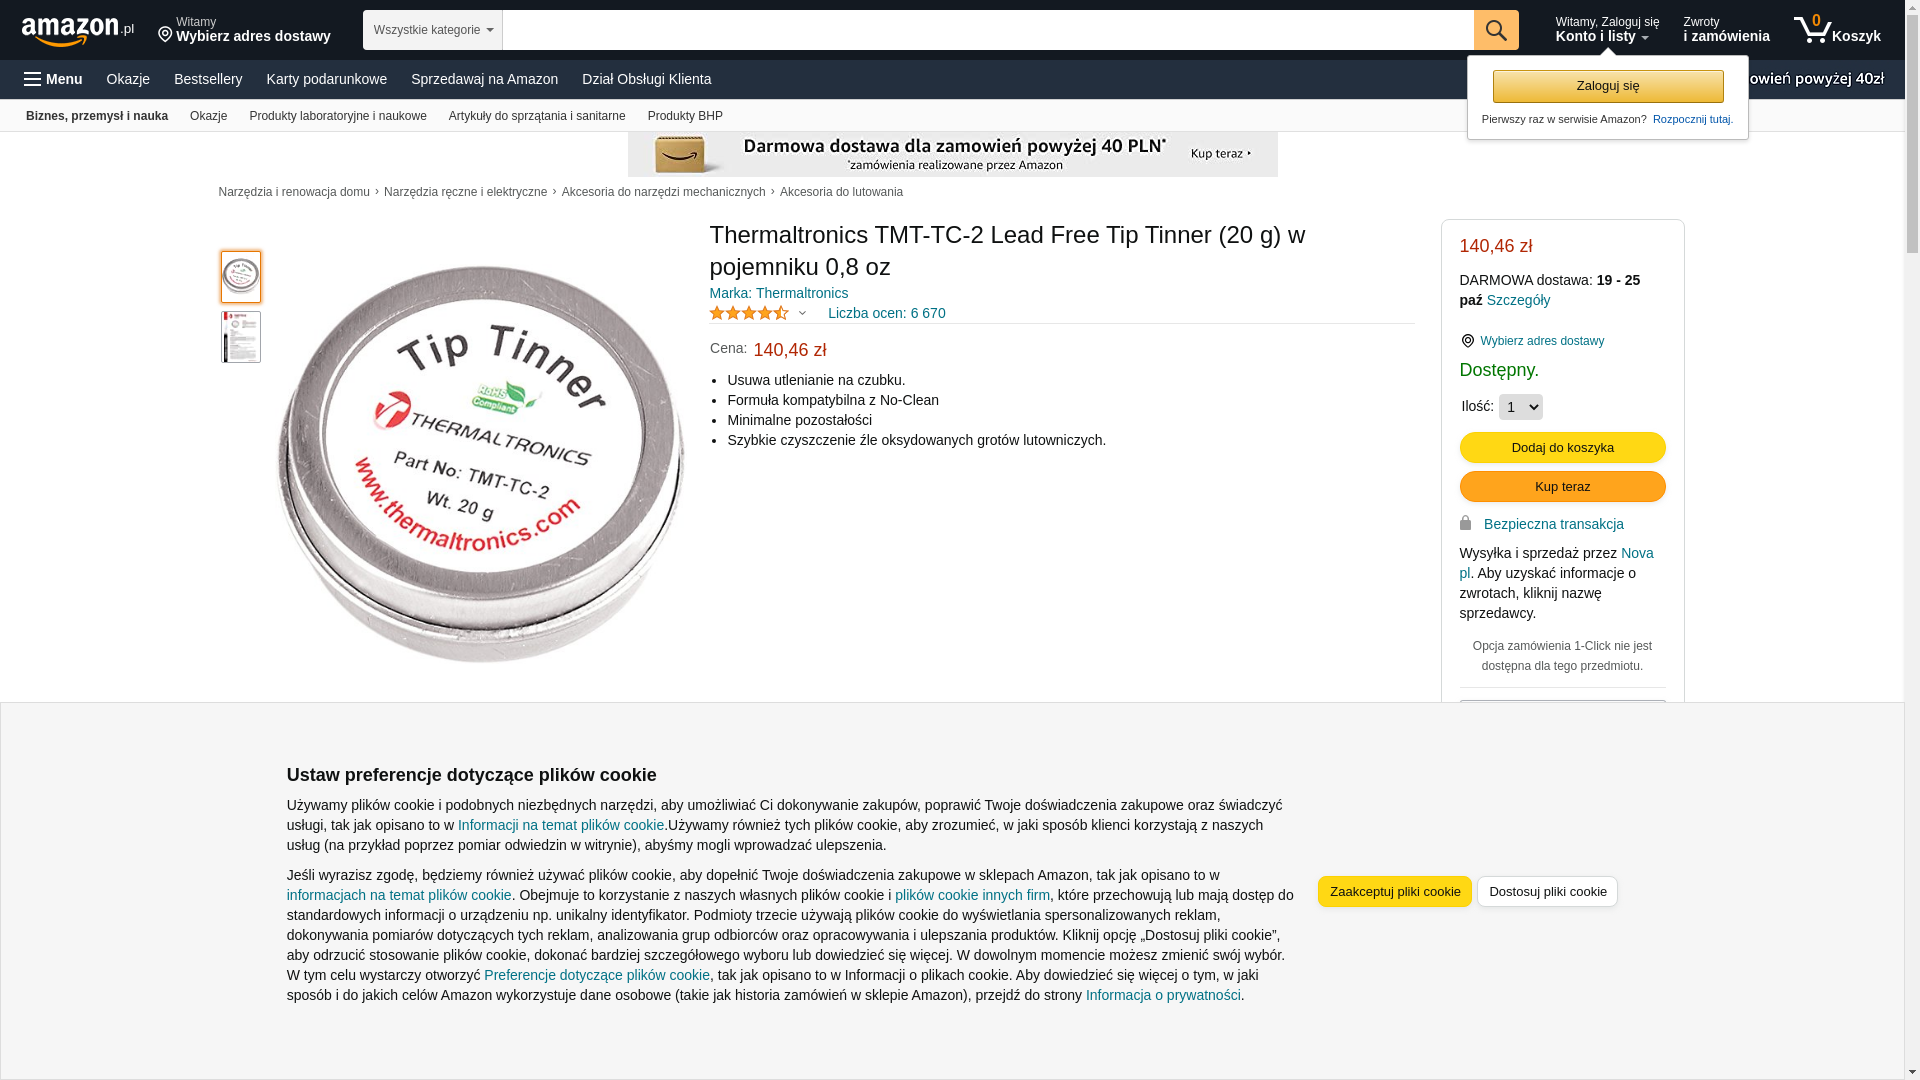Click the magnifier search button

coord(1496,30)
